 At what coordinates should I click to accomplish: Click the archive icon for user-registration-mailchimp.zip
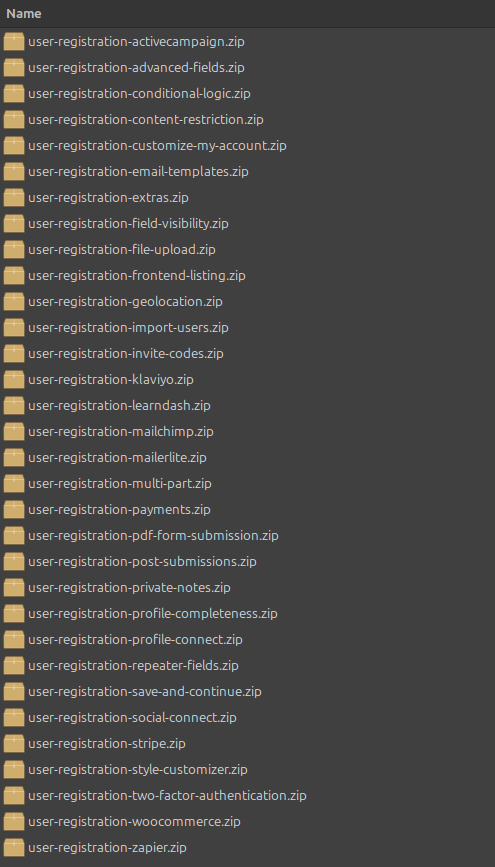(x=14, y=431)
